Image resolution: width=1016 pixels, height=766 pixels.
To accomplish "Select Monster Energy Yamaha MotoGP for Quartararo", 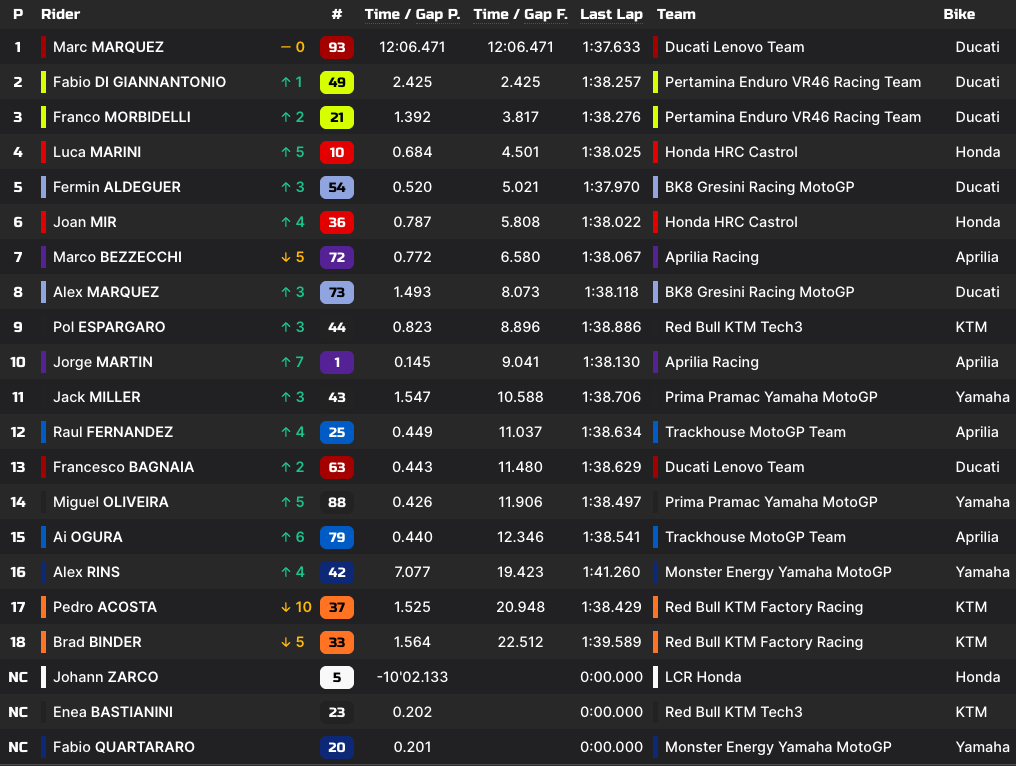I will 778,747.
